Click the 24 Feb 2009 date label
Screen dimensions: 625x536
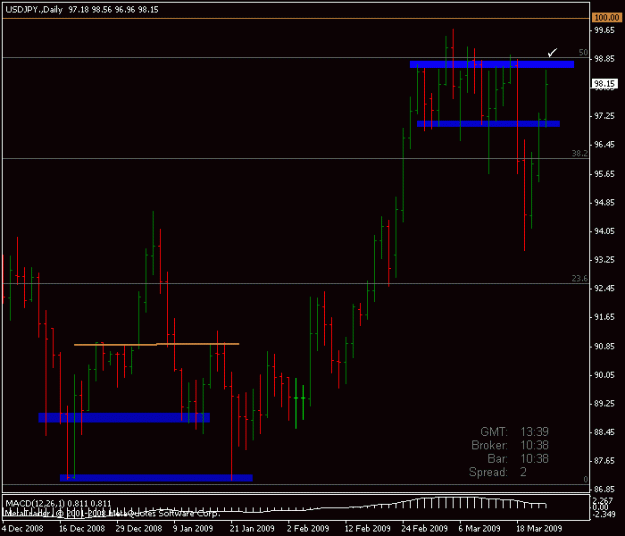(x=425, y=529)
